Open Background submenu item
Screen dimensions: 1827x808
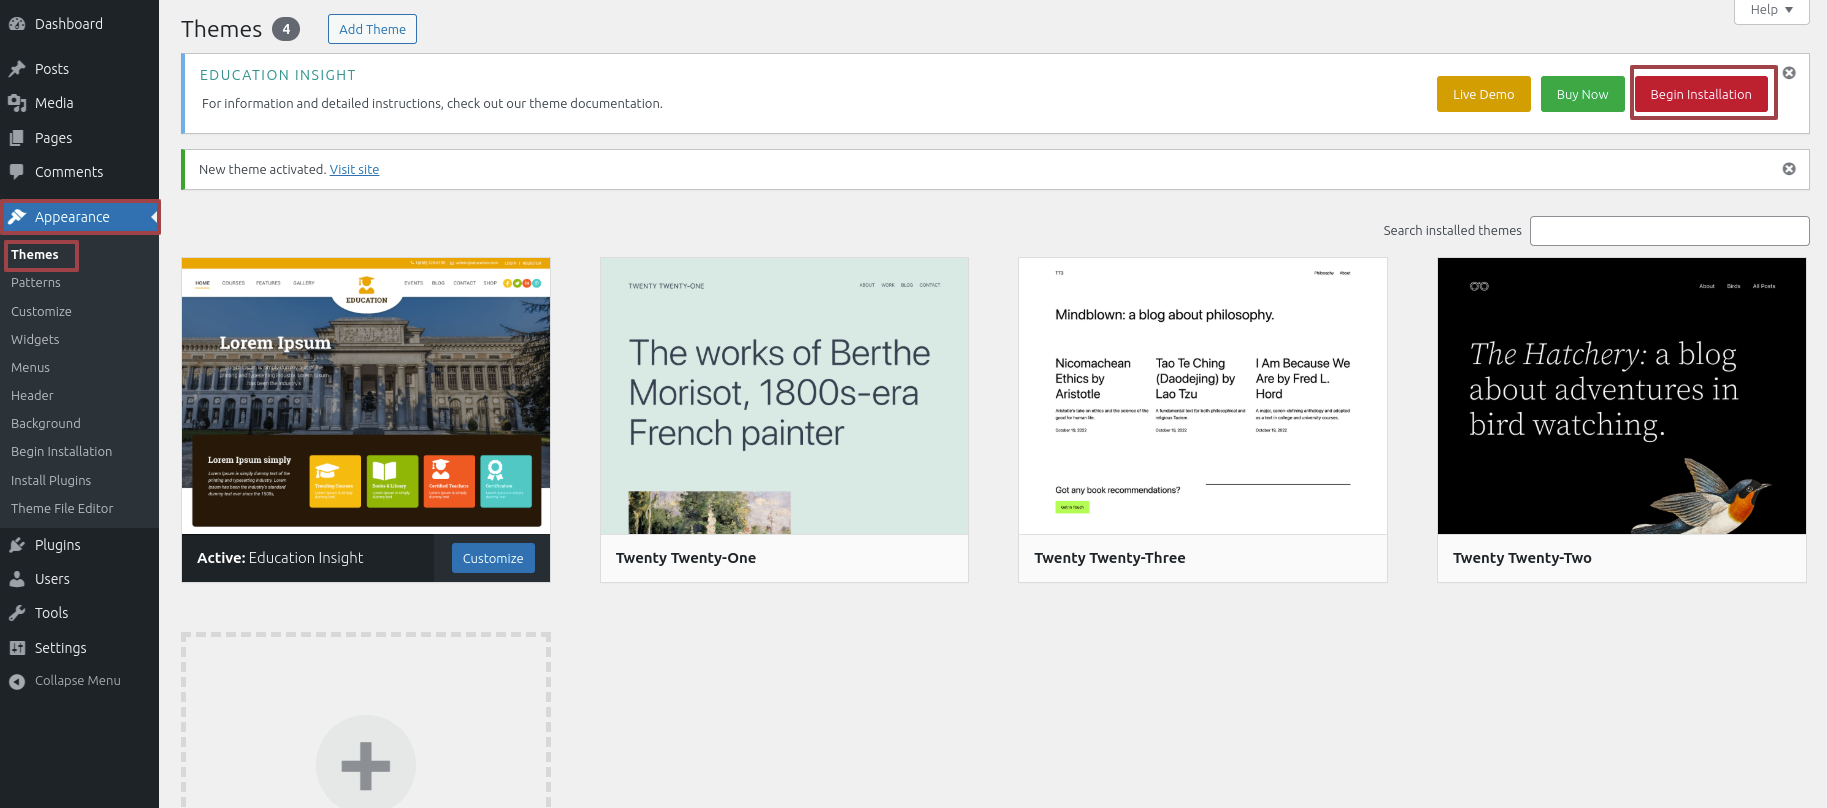46,424
